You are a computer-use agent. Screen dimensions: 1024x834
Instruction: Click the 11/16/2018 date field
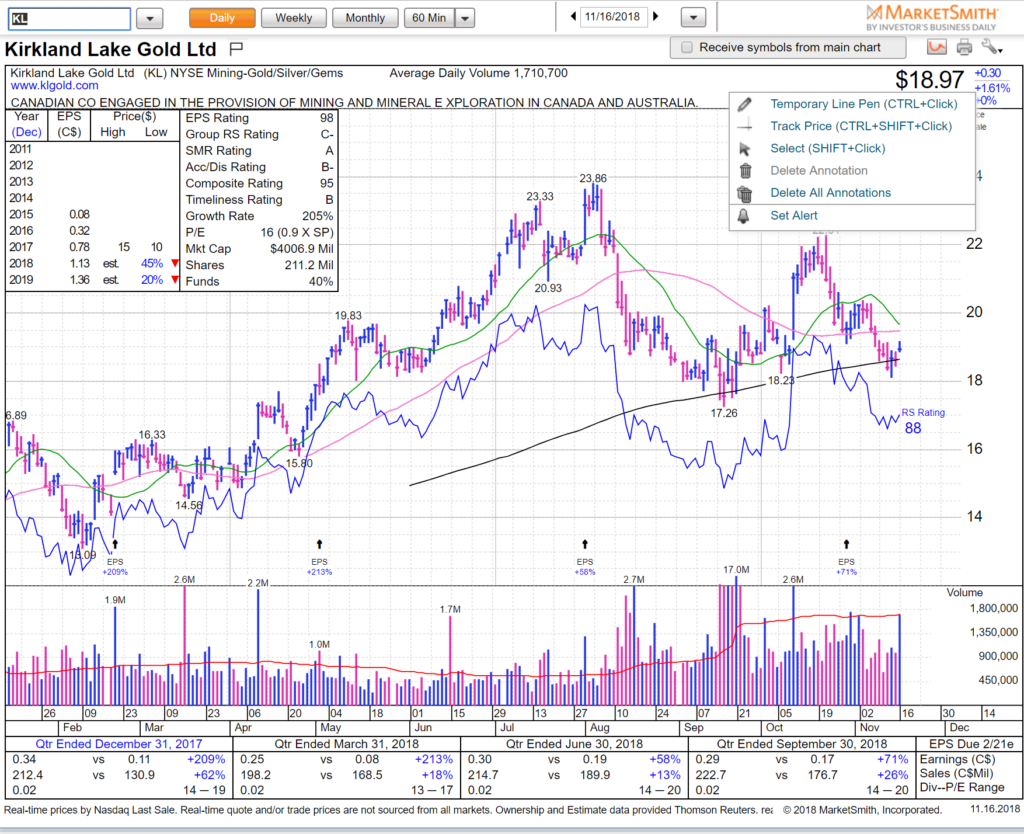tap(613, 16)
